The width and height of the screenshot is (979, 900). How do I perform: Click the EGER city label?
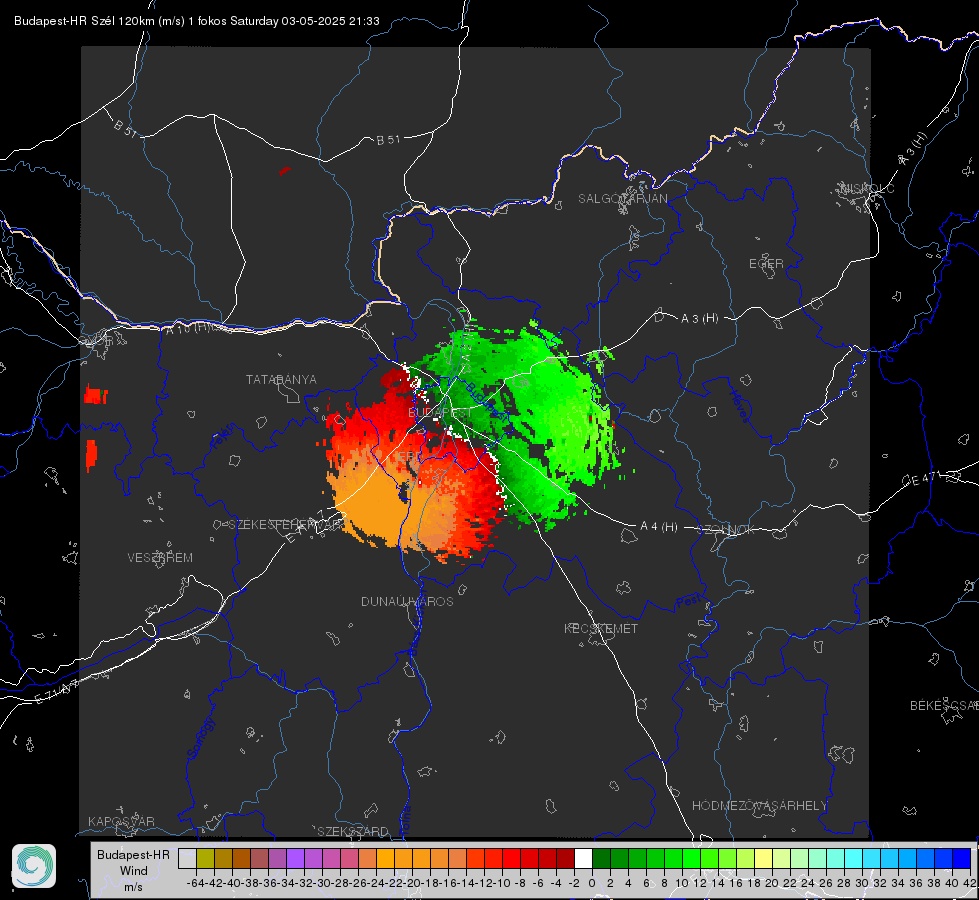[766, 264]
